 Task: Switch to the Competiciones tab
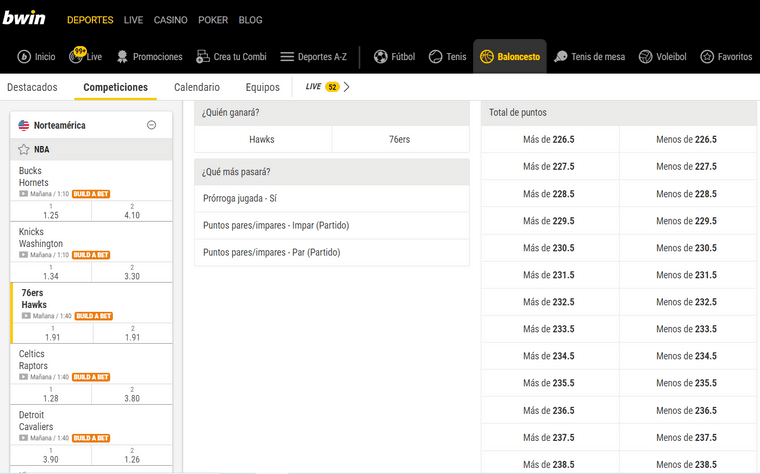tap(115, 87)
